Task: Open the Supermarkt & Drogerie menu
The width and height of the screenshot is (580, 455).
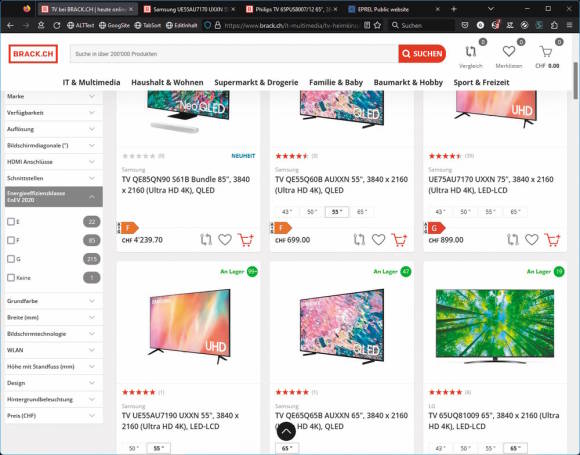Action: click(x=256, y=82)
